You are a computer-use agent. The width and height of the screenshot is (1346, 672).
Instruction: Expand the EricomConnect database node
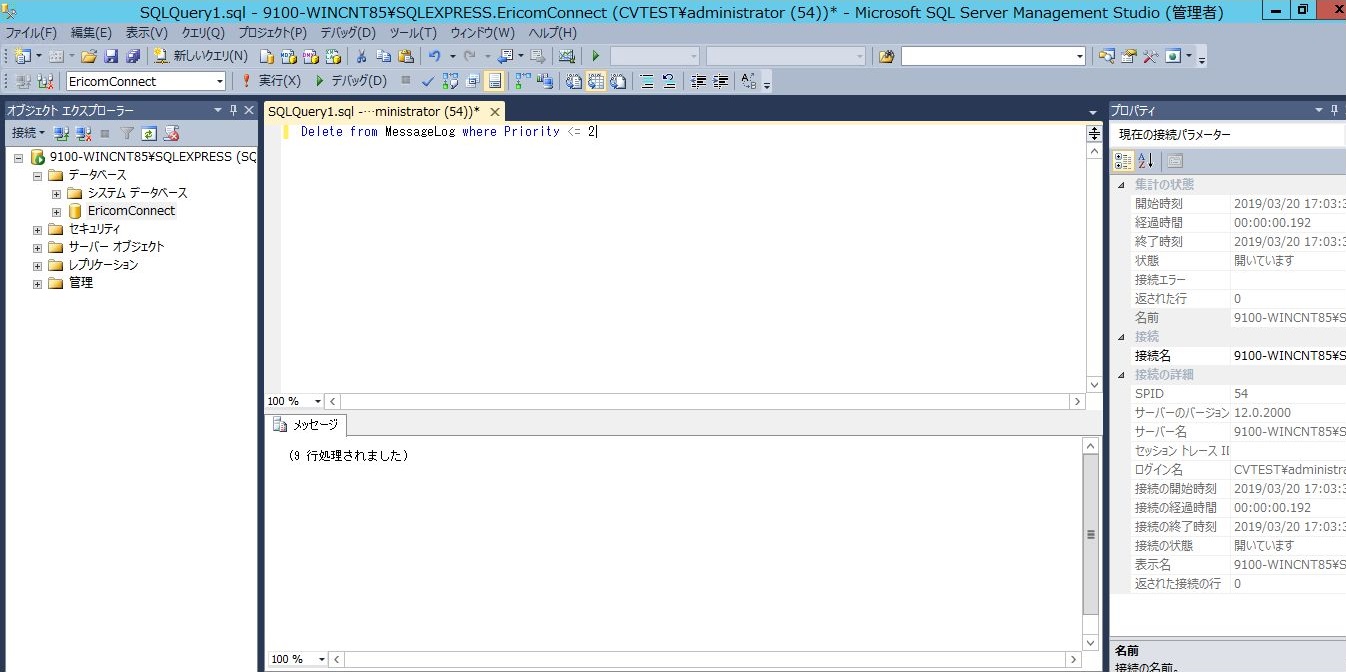(x=57, y=211)
